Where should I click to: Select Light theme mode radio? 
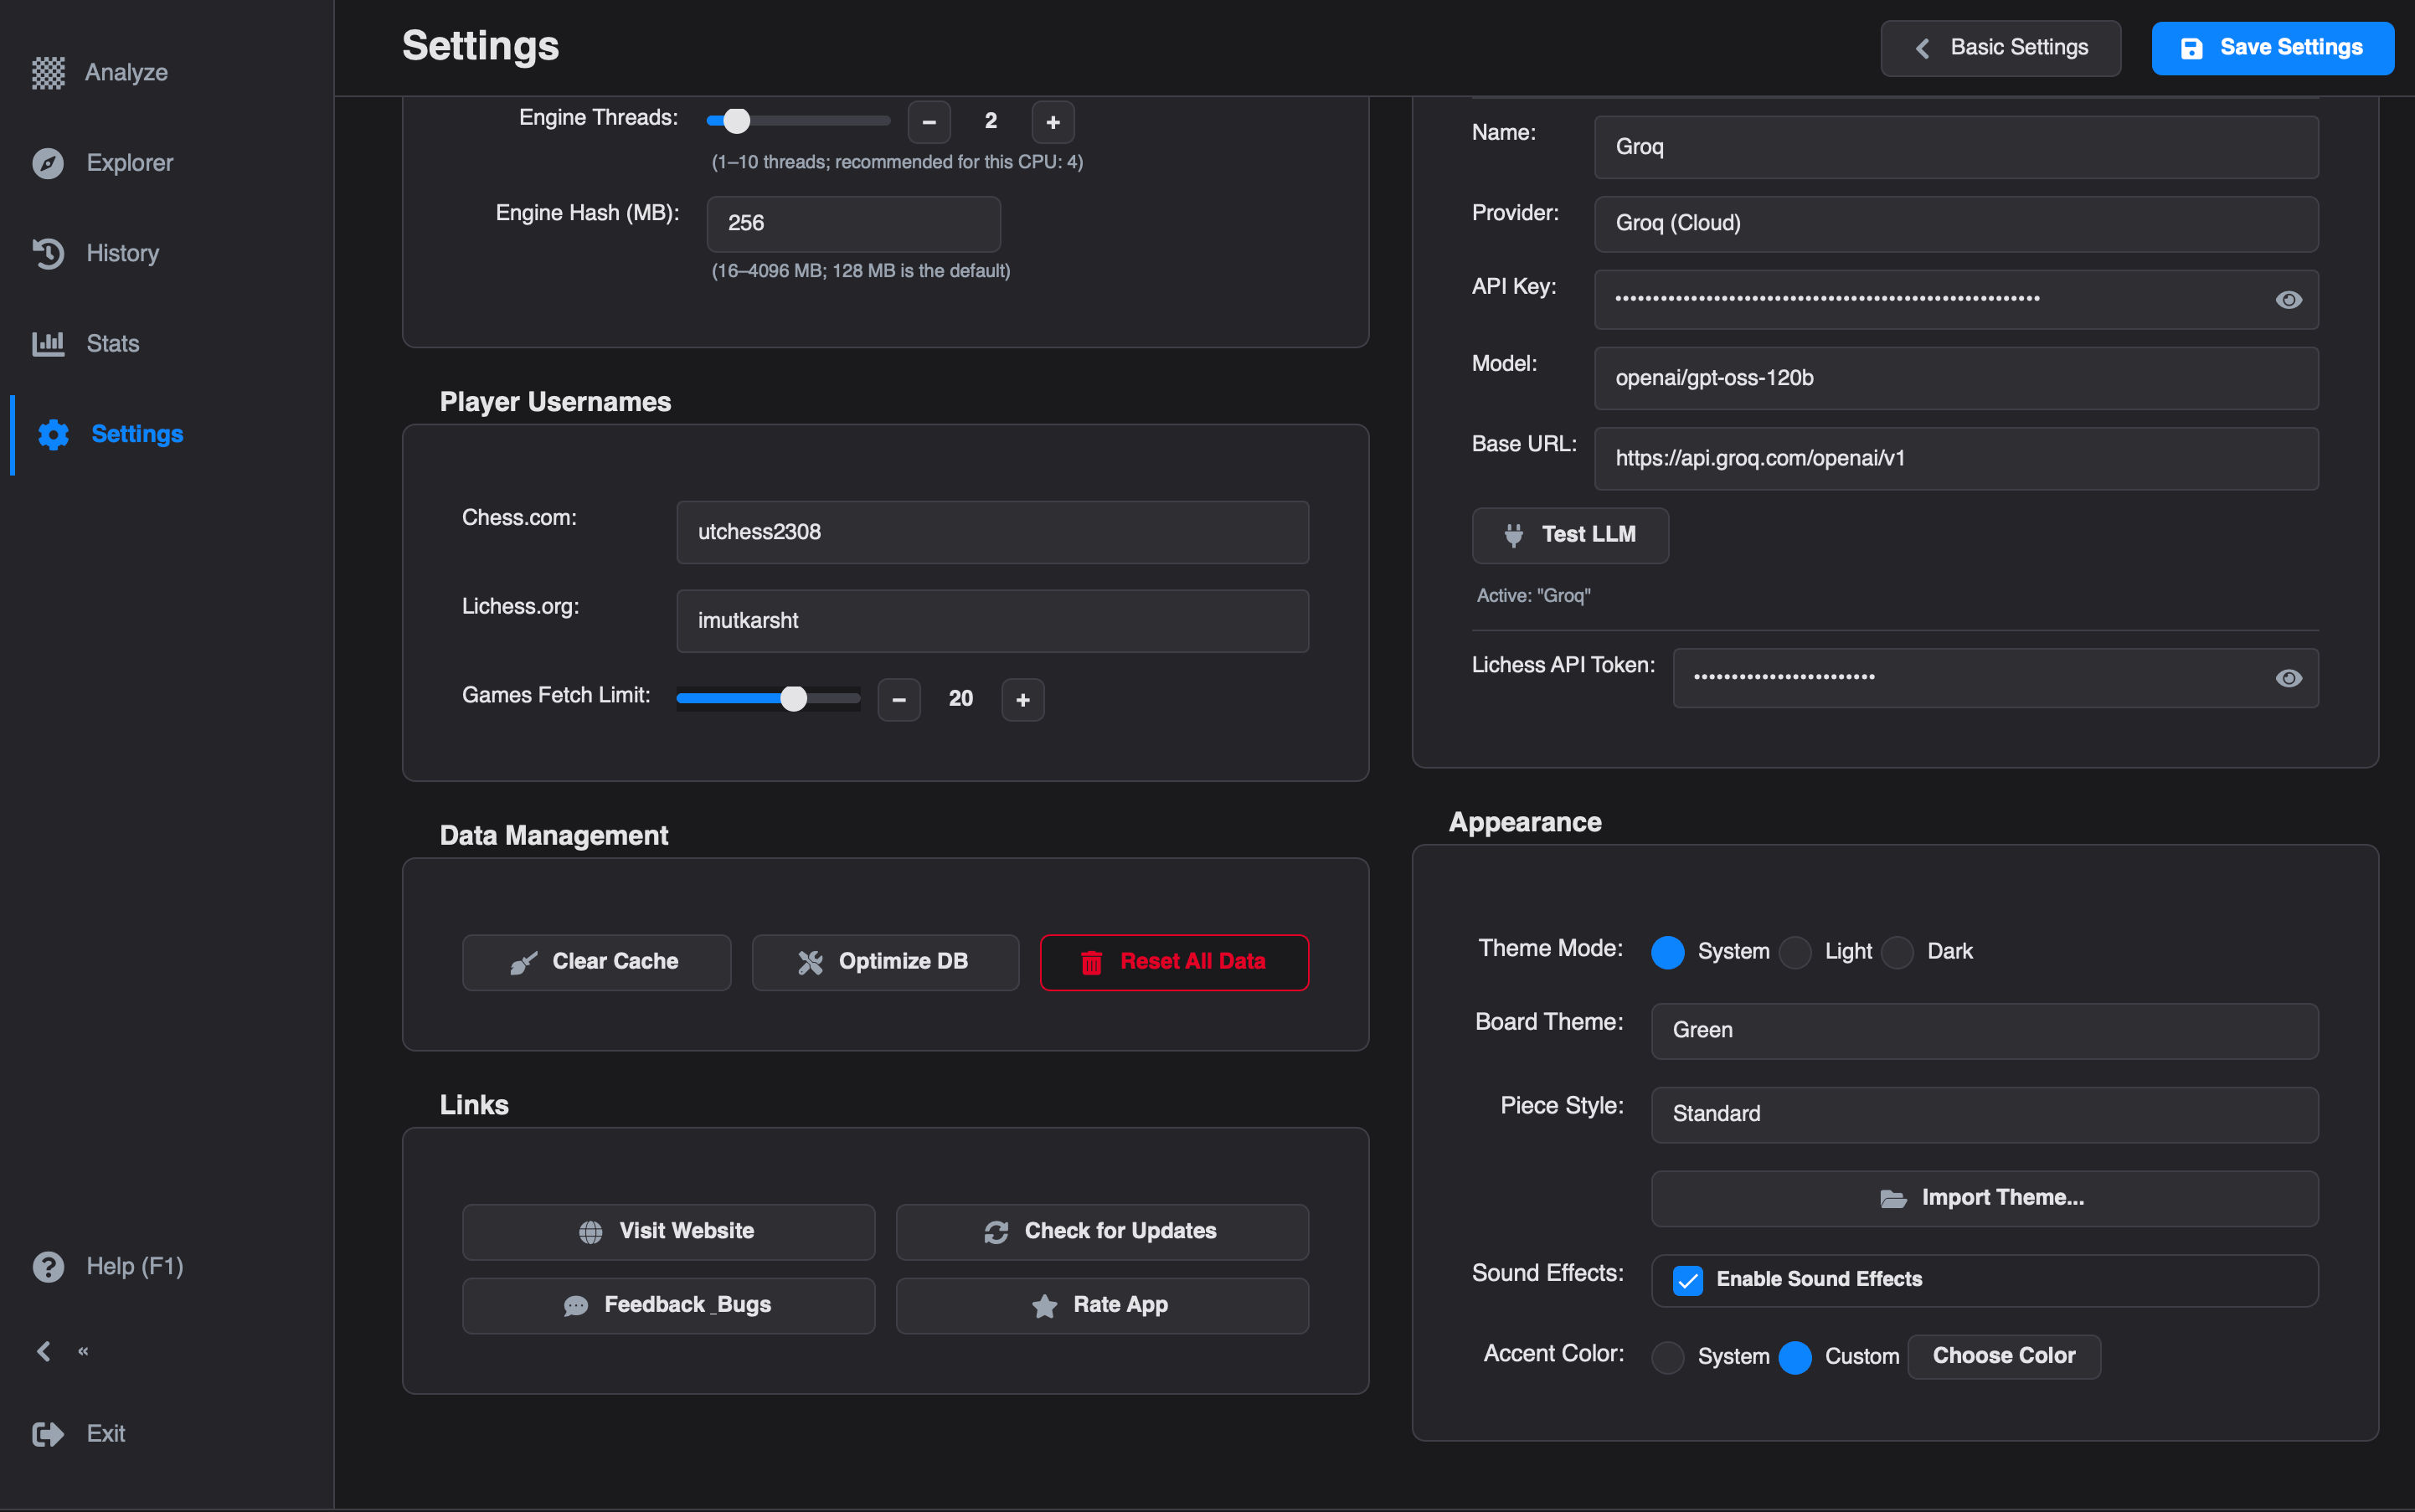(1795, 952)
